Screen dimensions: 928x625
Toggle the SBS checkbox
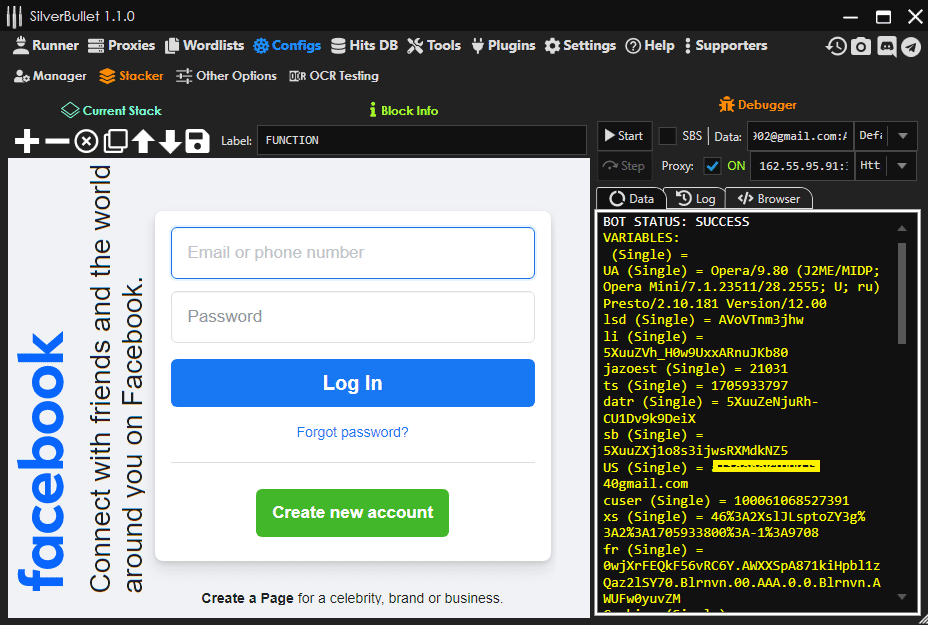click(668, 136)
